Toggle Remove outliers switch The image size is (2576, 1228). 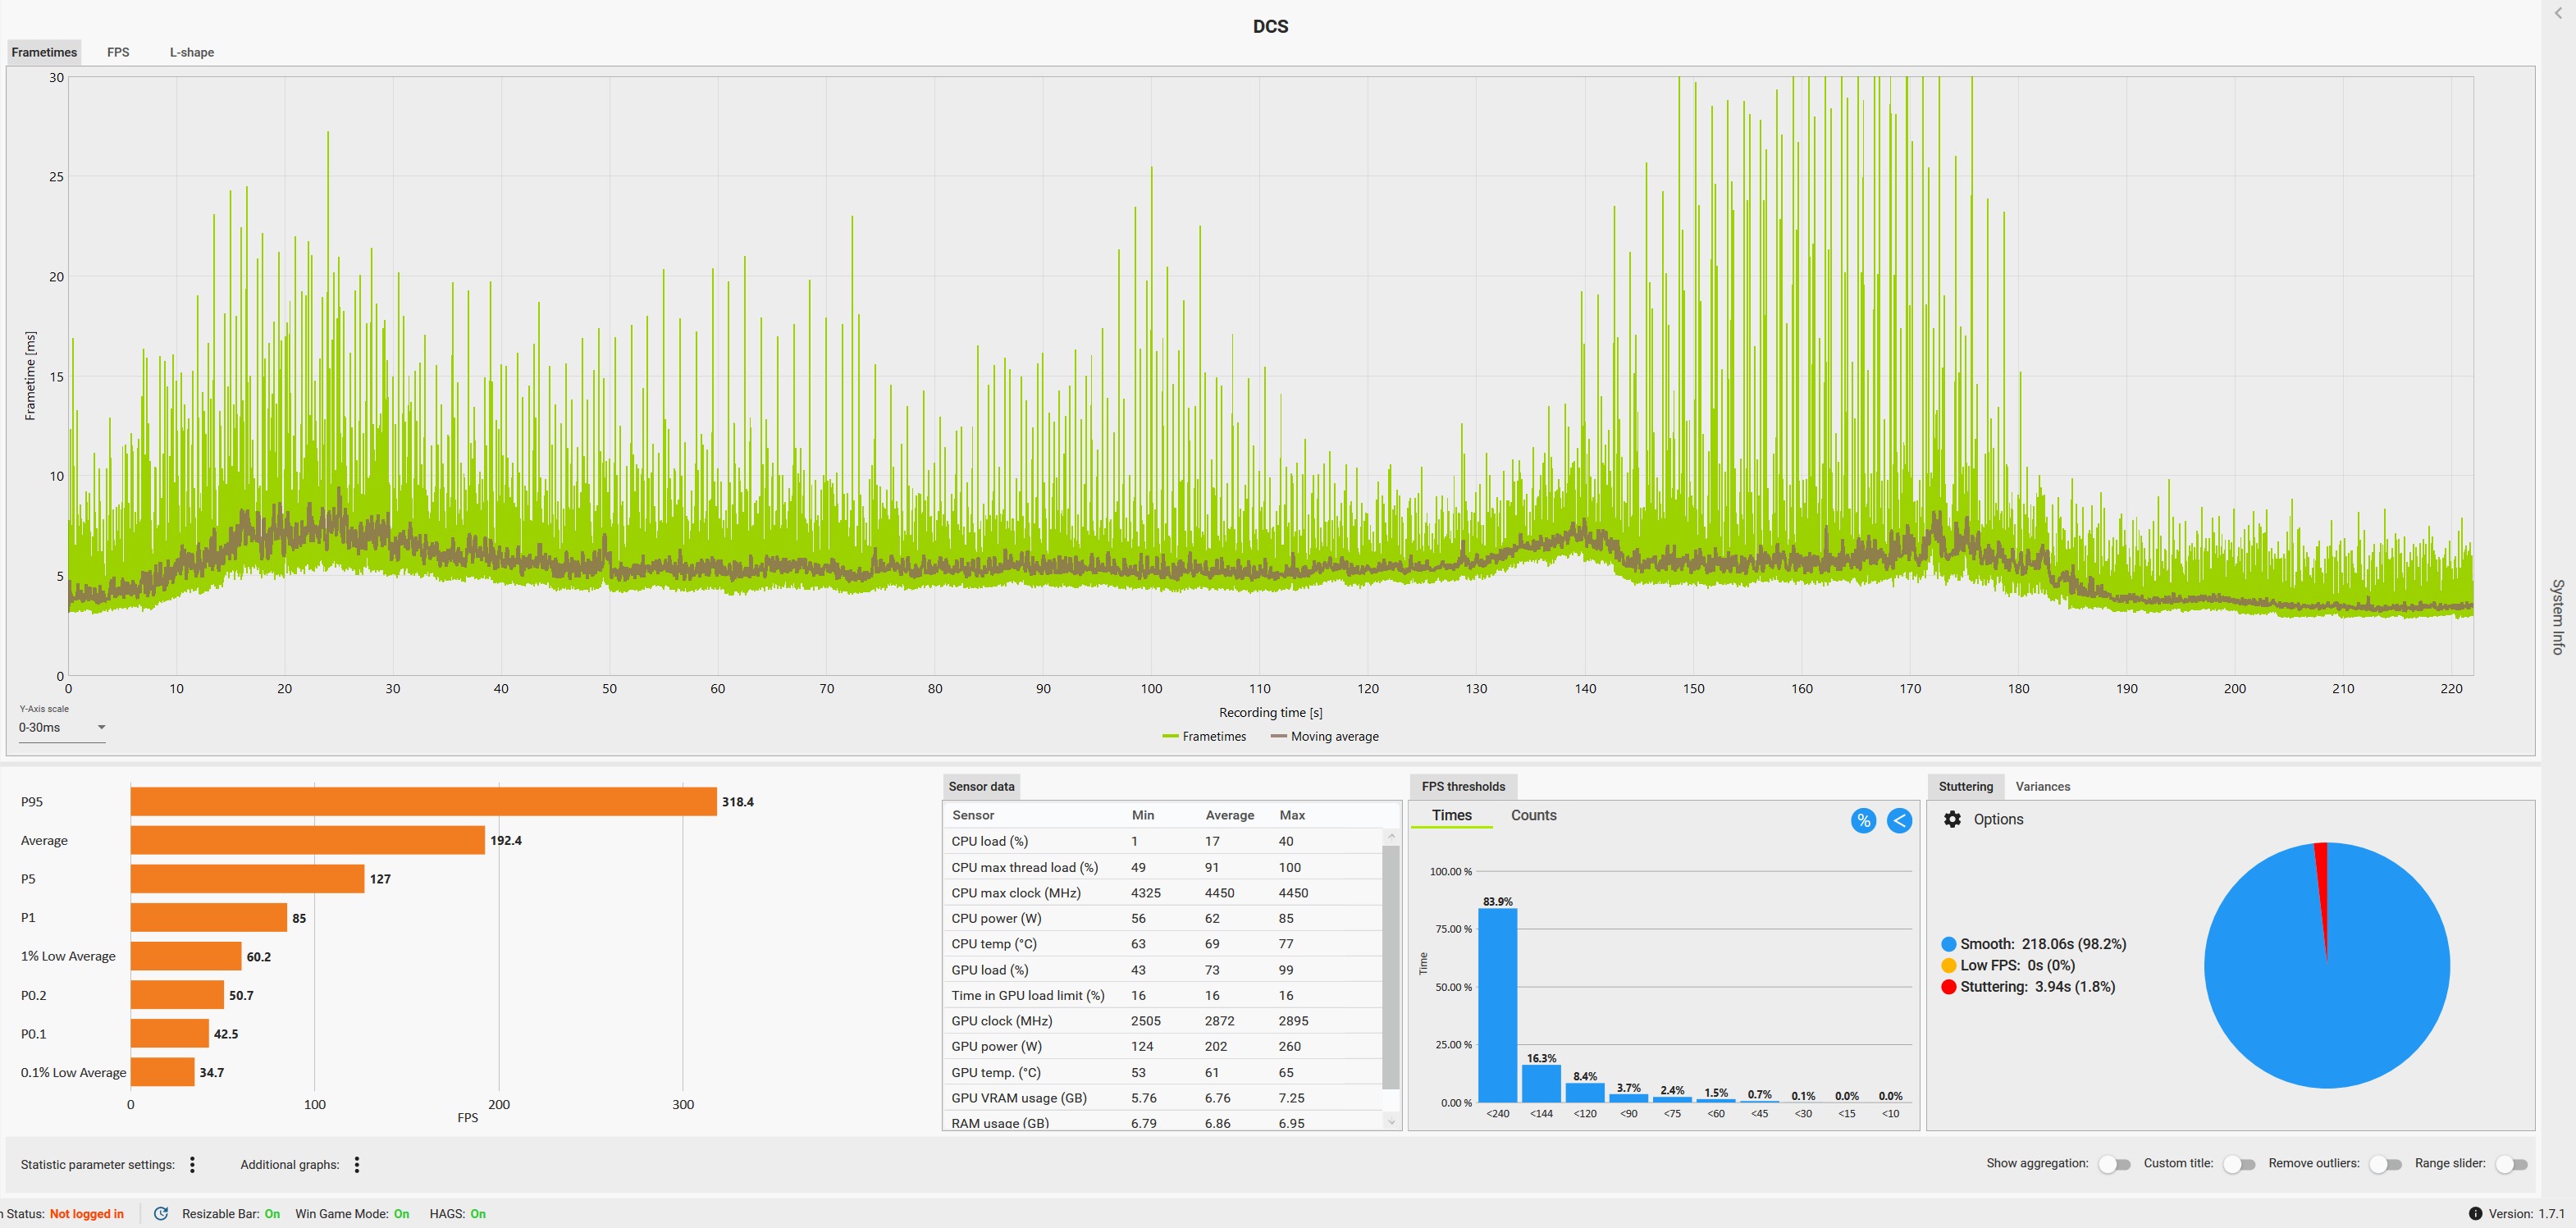click(2385, 1164)
